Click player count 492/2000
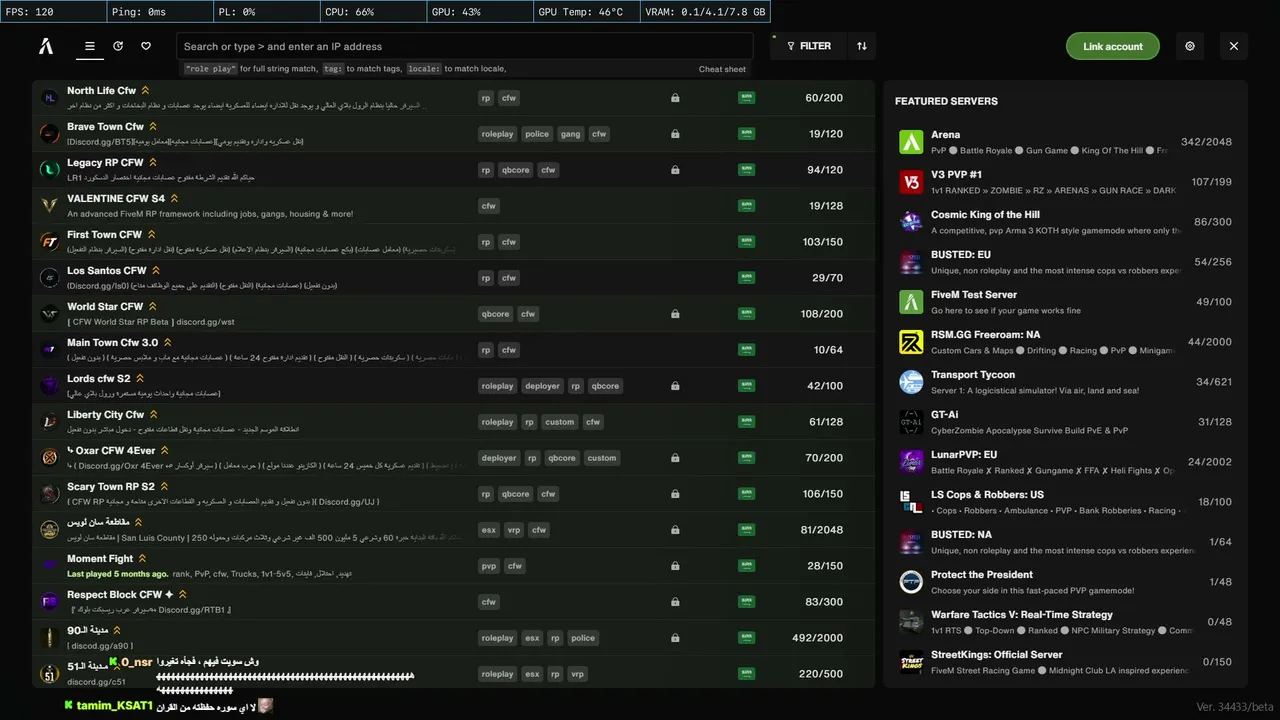1280x720 pixels. [x=817, y=638]
